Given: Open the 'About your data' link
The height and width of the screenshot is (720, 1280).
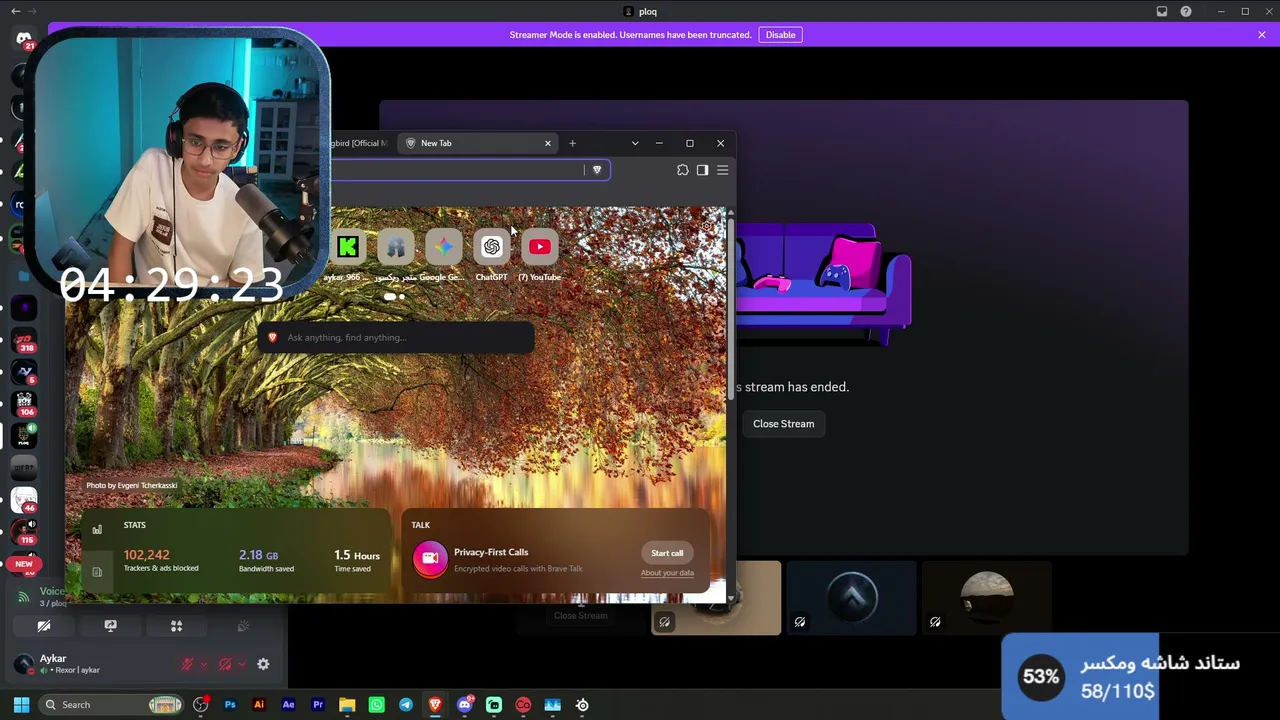Looking at the screenshot, I should pyautogui.click(x=667, y=573).
